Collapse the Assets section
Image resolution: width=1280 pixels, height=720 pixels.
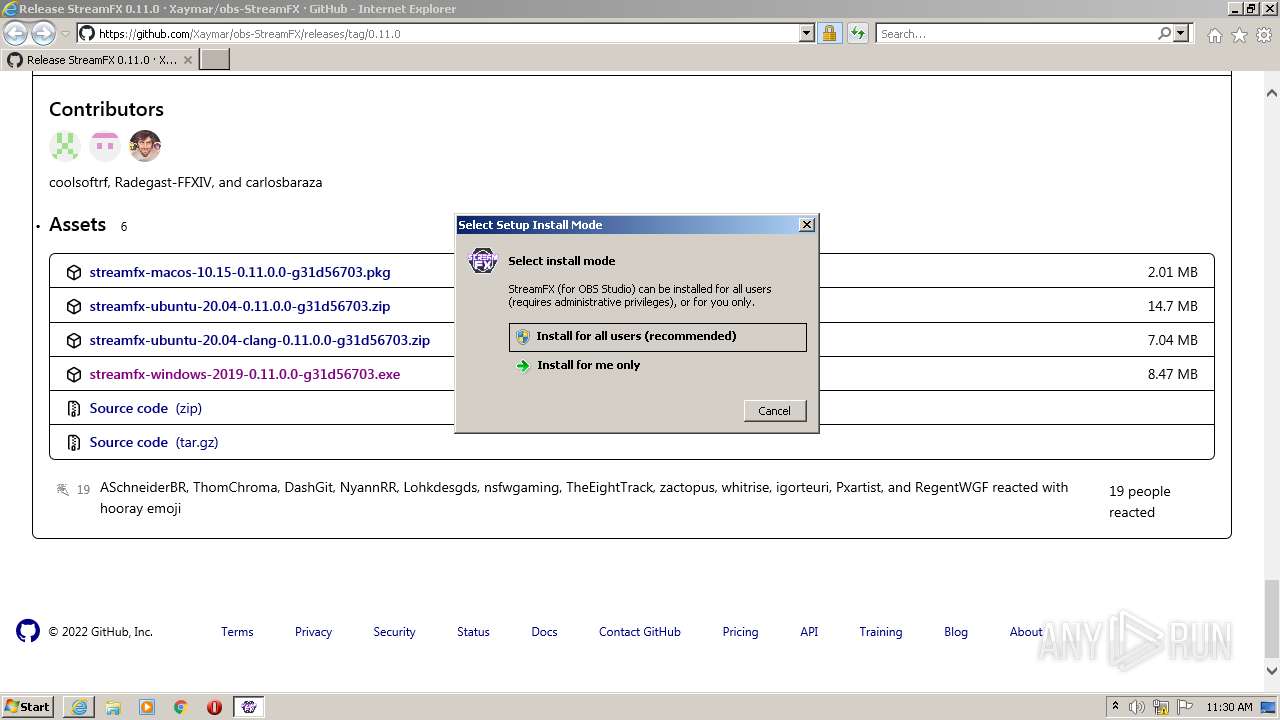click(x=77, y=225)
